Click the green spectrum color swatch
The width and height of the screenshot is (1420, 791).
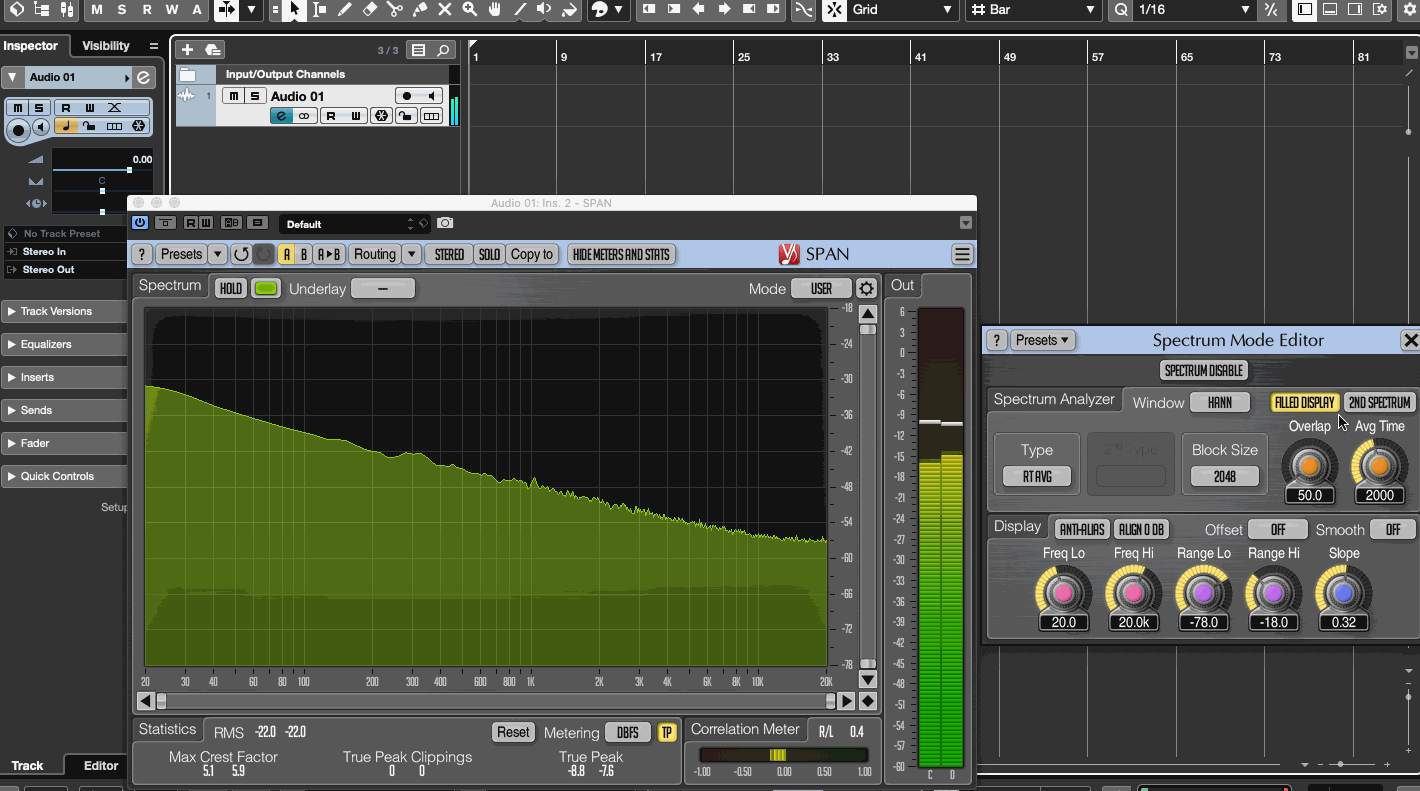pyautogui.click(x=265, y=289)
